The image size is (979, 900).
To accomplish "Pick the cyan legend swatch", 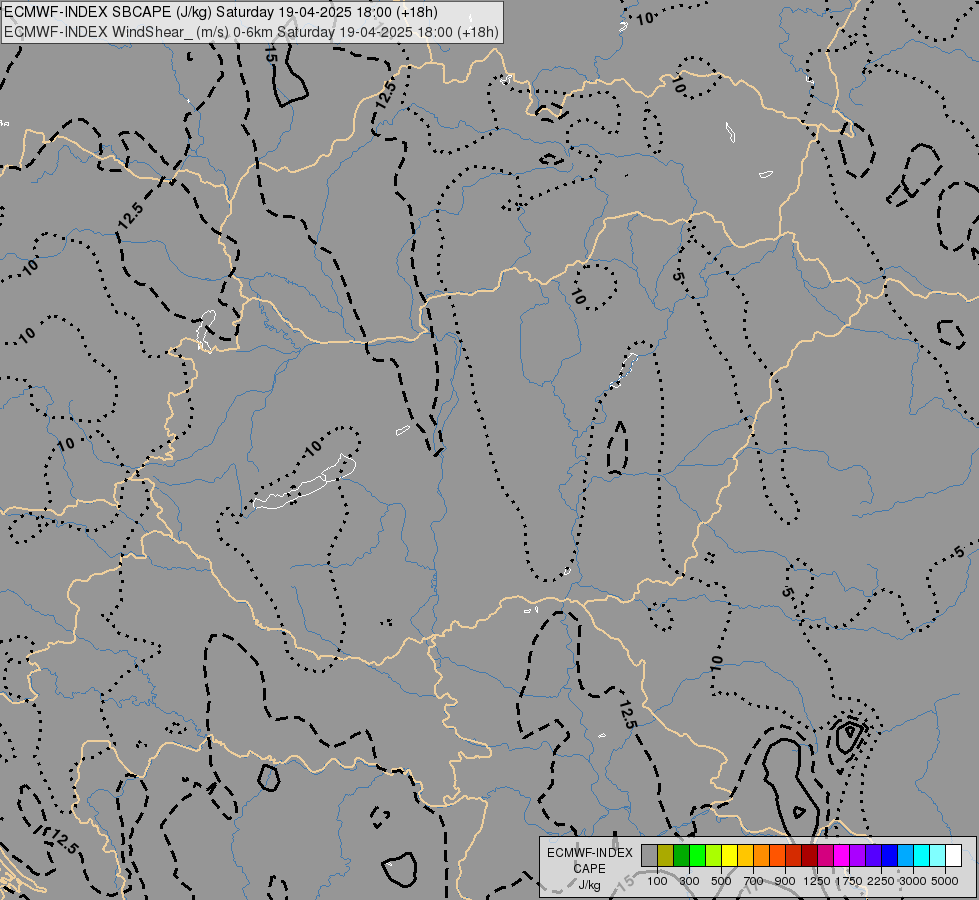I will point(922,856).
